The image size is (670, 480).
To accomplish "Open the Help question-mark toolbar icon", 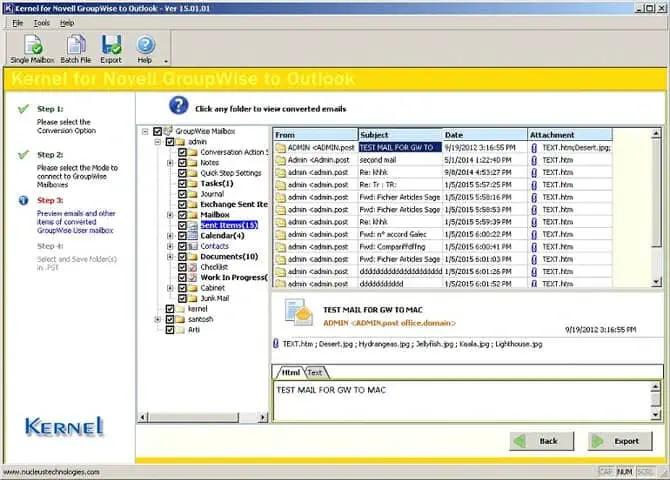I will click(145, 44).
